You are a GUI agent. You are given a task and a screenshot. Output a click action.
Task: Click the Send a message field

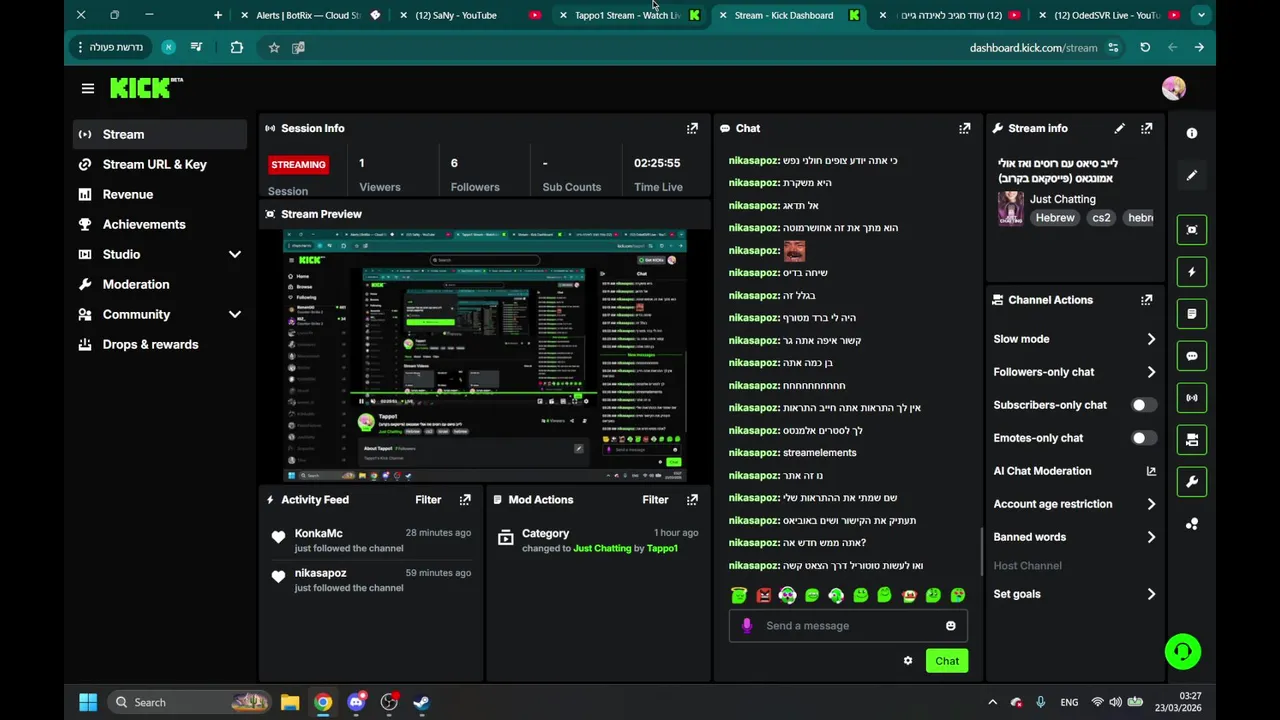848,626
